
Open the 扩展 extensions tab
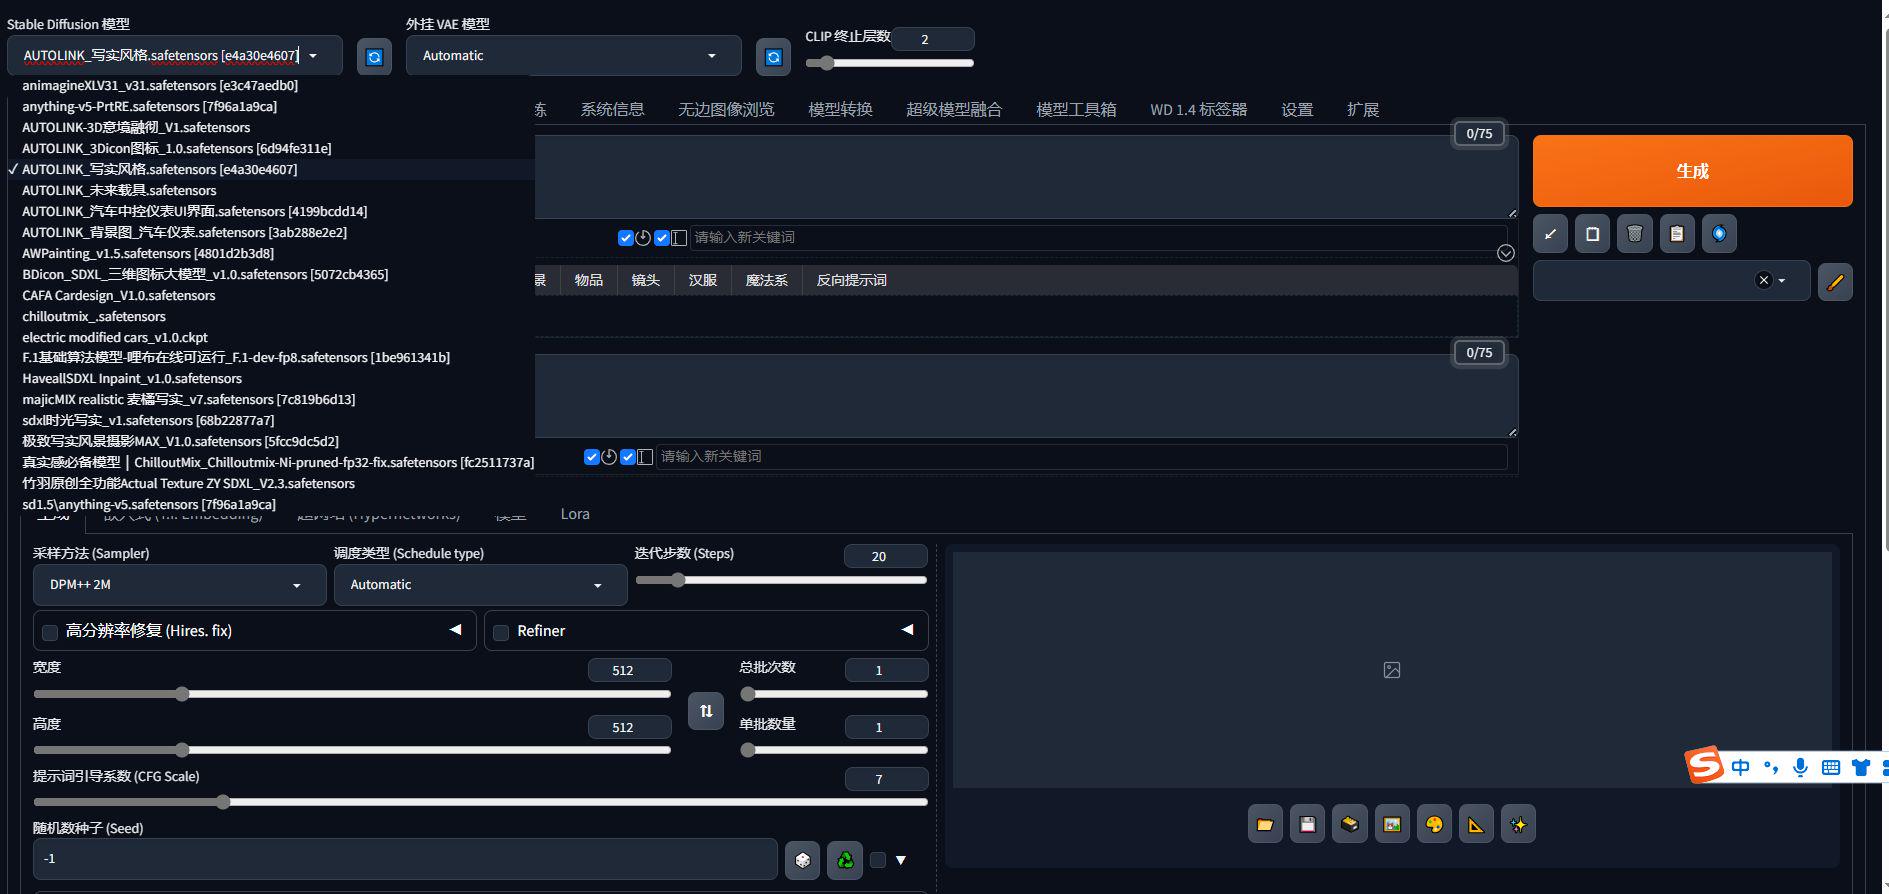[1362, 109]
